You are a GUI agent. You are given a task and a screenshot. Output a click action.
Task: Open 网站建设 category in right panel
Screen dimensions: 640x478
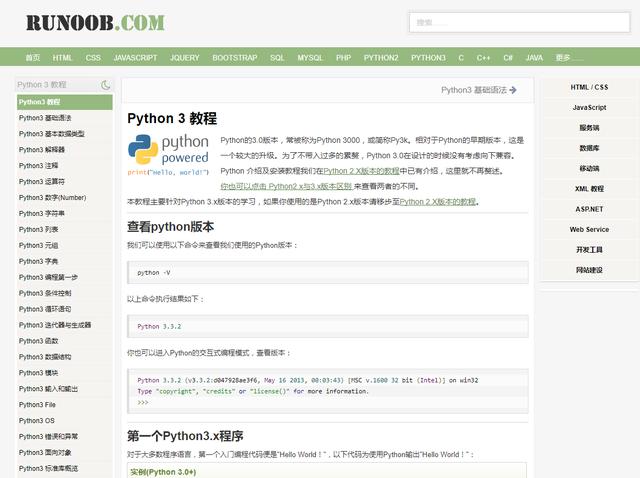pyautogui.click(x=589, y=270)
